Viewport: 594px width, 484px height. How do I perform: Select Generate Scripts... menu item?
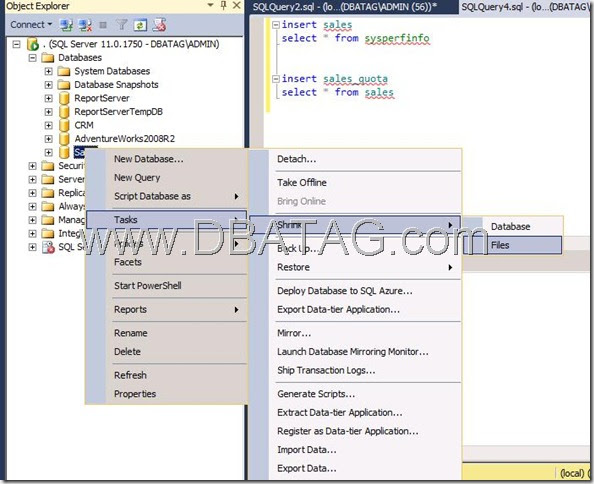pos(355,394)
